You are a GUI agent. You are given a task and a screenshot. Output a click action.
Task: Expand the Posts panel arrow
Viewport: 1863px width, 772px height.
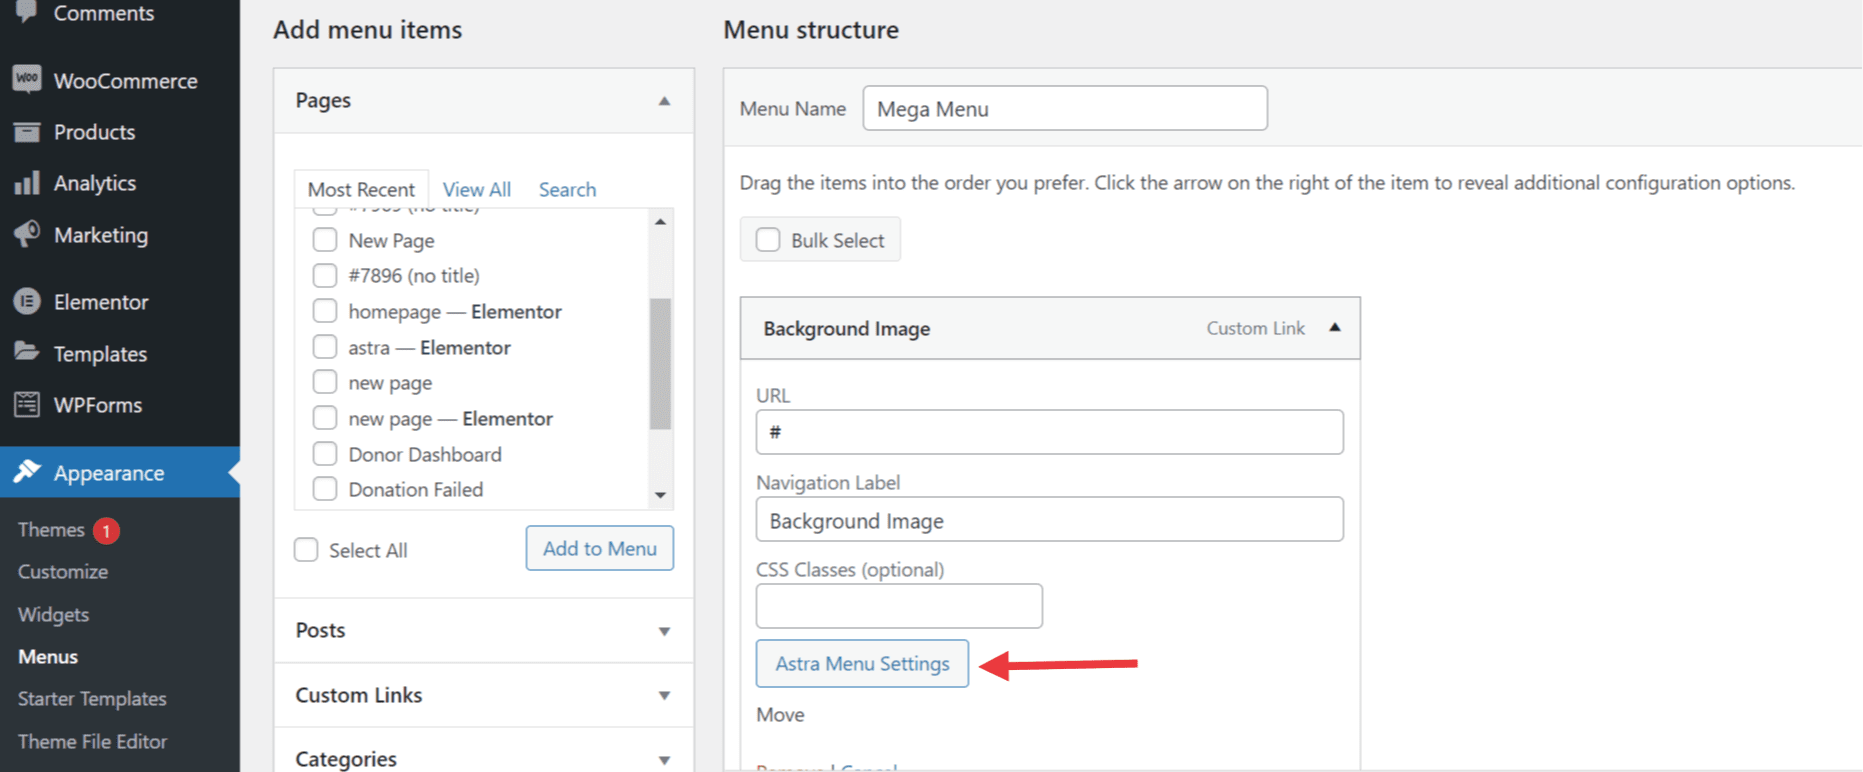tap(664, 631)
